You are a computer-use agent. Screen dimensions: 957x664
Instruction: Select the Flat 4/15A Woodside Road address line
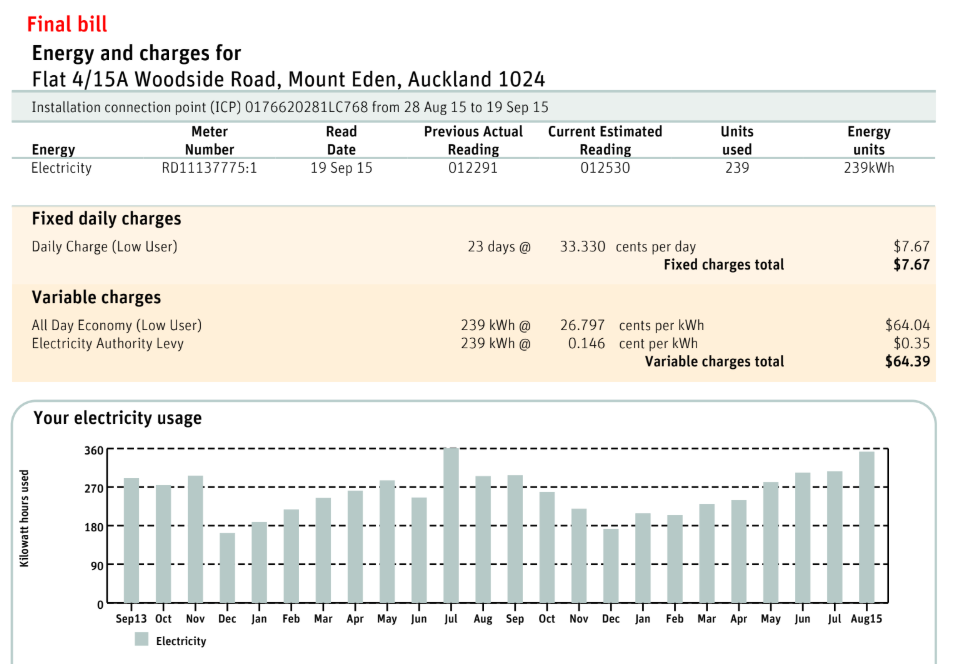[x=288, y=80]
